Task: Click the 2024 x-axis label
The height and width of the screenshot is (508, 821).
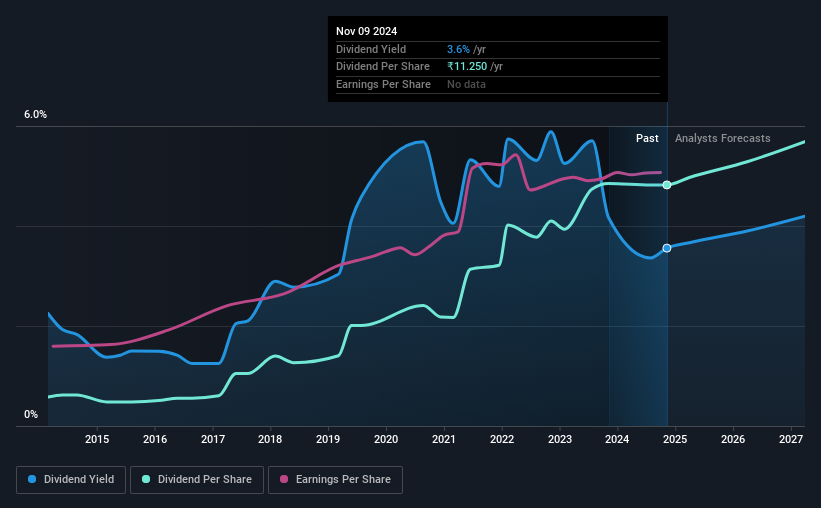Action: coord(617,439)
